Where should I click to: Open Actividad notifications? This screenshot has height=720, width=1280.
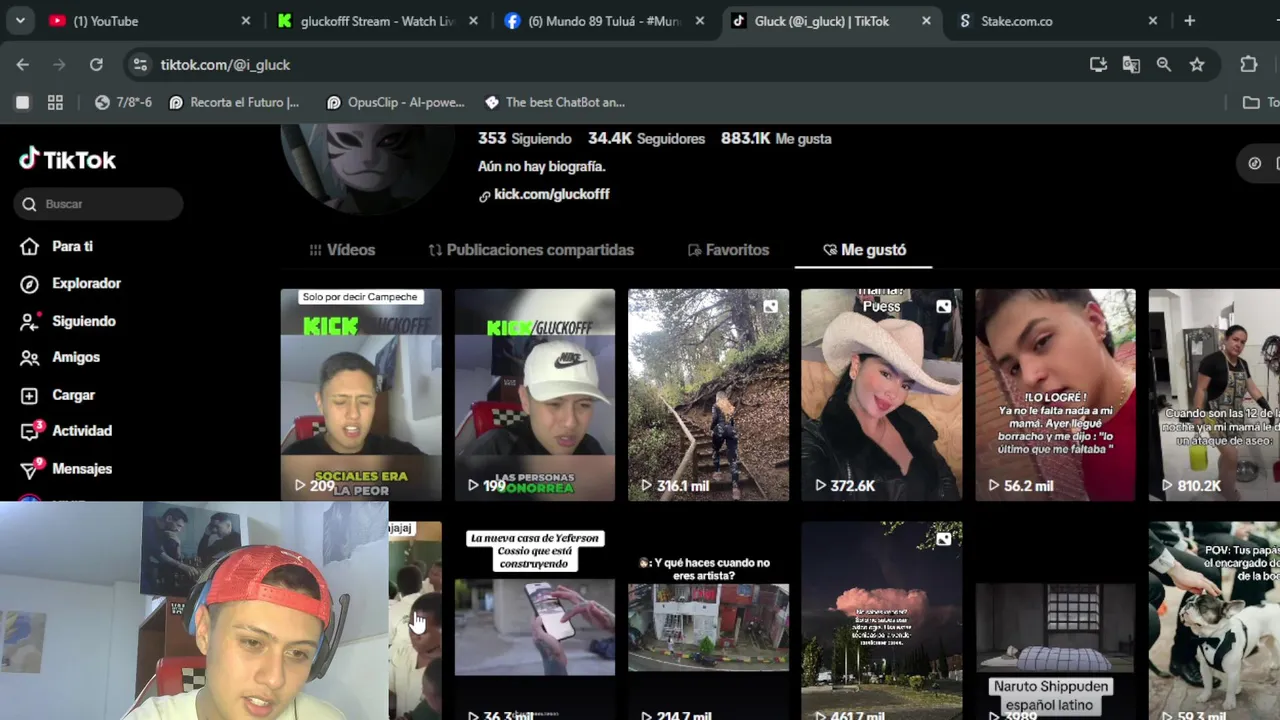tap(67, 431)
